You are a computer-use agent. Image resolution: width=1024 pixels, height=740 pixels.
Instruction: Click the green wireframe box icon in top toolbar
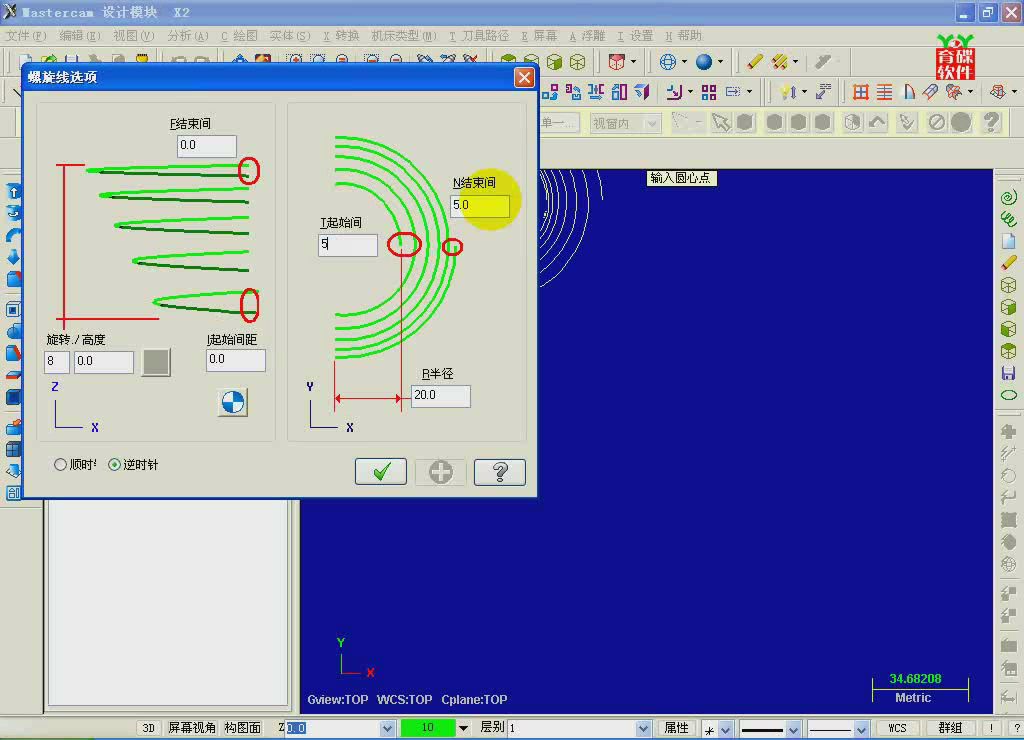click(x=577, y=62)
